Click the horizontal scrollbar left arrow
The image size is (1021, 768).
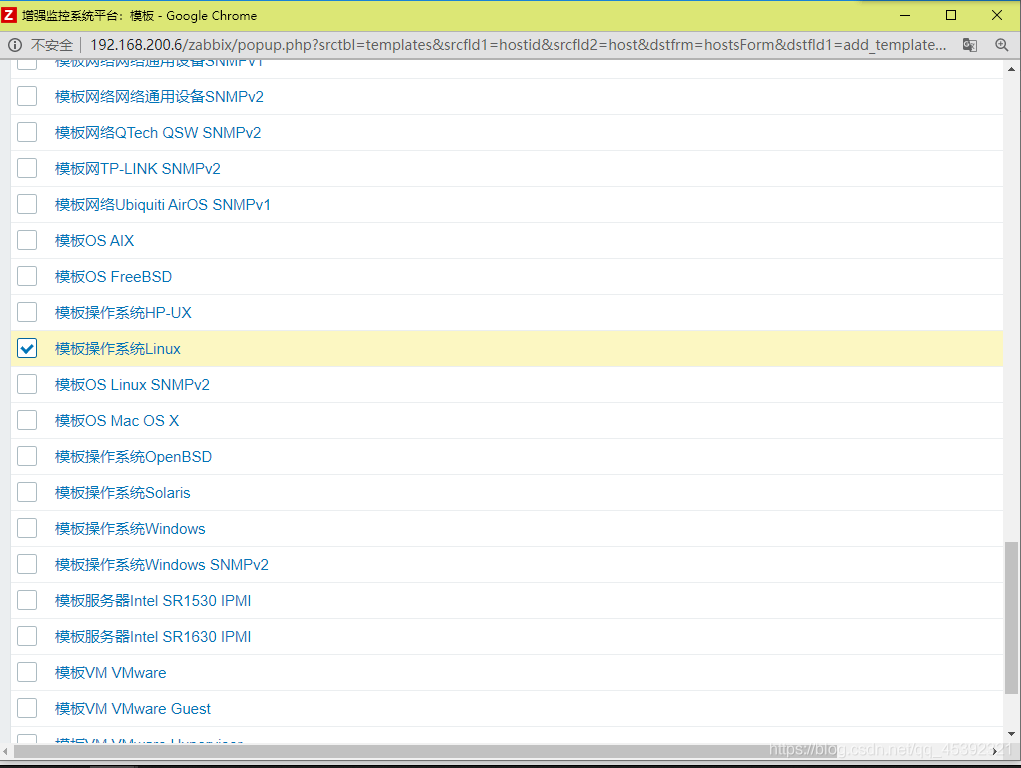(6, 751)
